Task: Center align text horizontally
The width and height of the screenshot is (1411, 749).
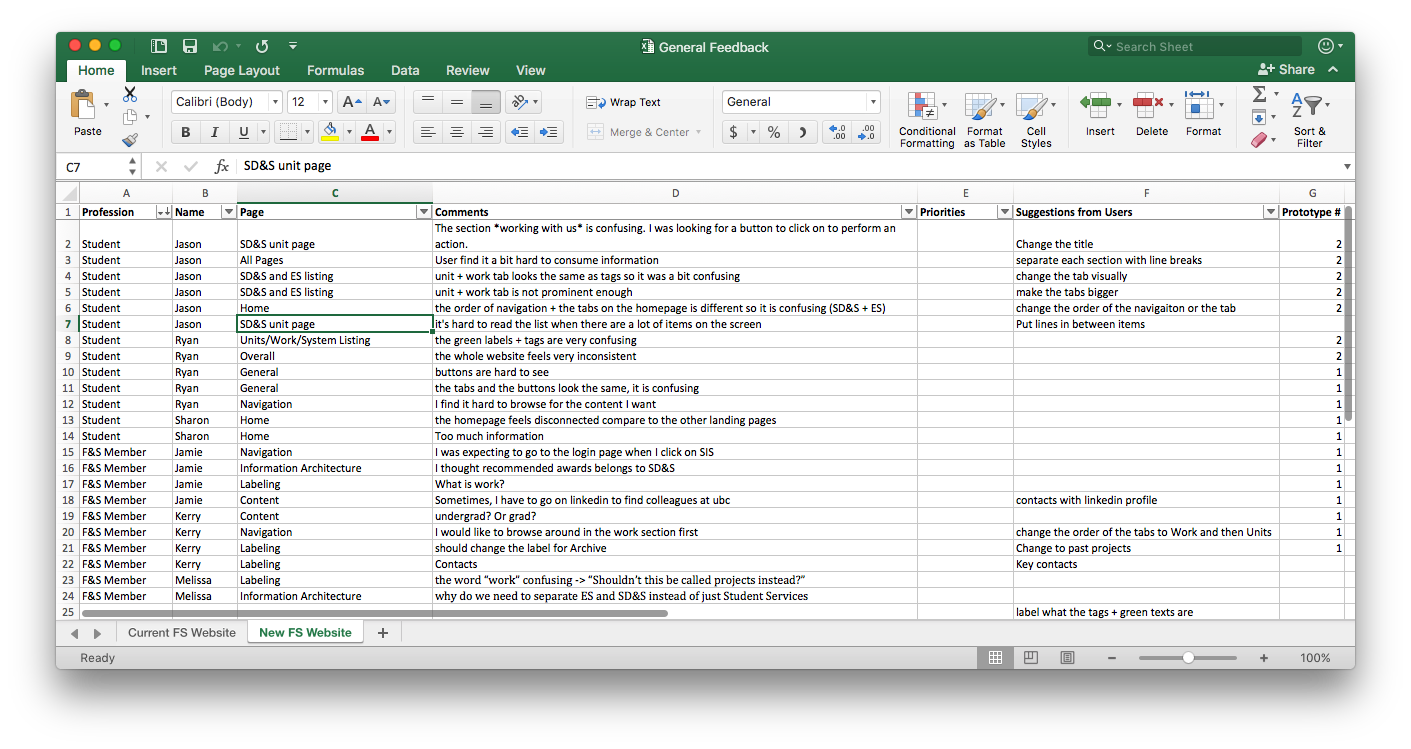Action: 457,132
